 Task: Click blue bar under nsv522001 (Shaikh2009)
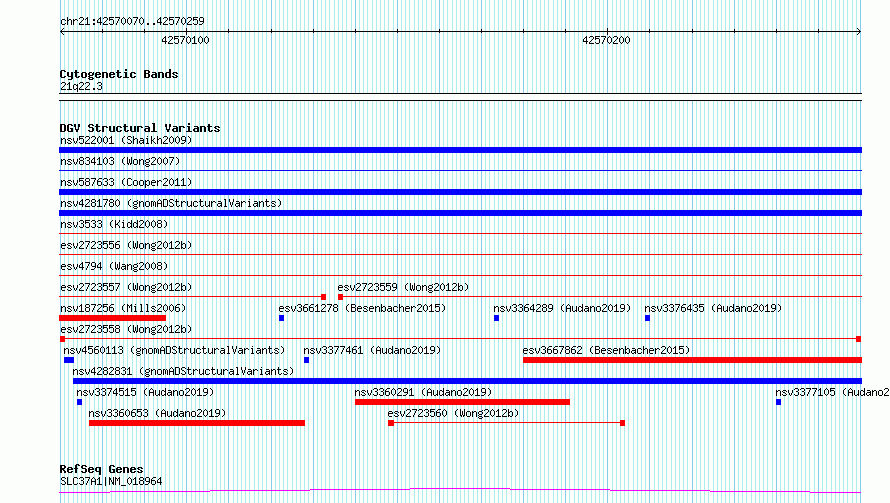pyautogui.click(x=460, y=150)
